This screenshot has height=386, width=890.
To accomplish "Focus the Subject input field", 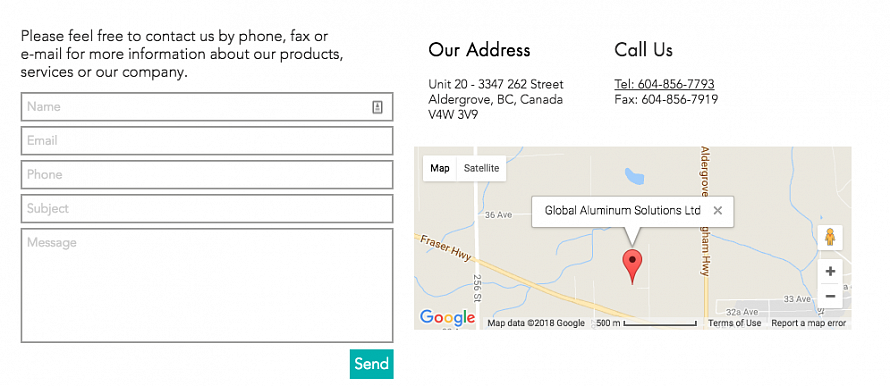I will (x=207, y=209).
